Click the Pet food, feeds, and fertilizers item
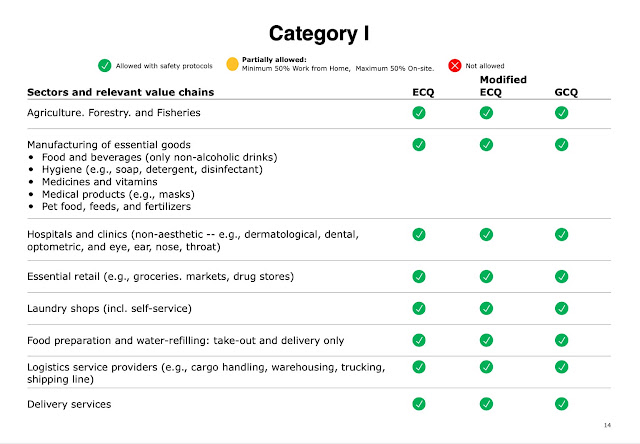The height and width of the screenshot is (444, 640). pos(116,206)
